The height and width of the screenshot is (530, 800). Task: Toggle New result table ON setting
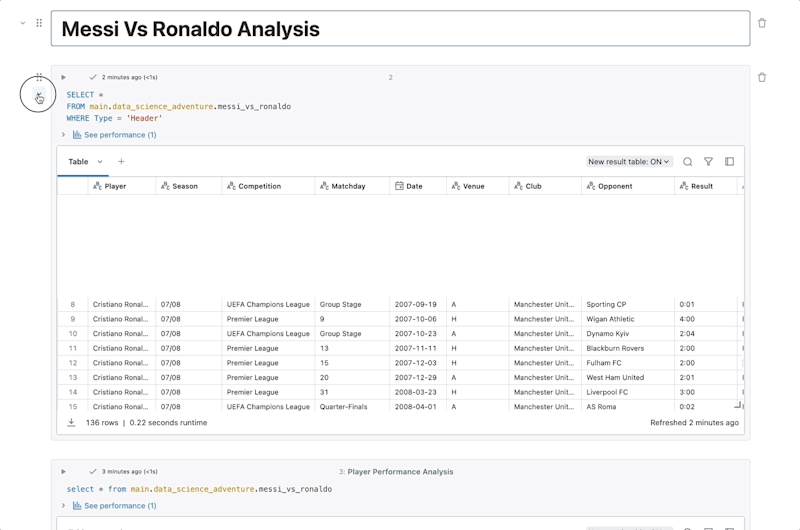click(x=630, y=161)
